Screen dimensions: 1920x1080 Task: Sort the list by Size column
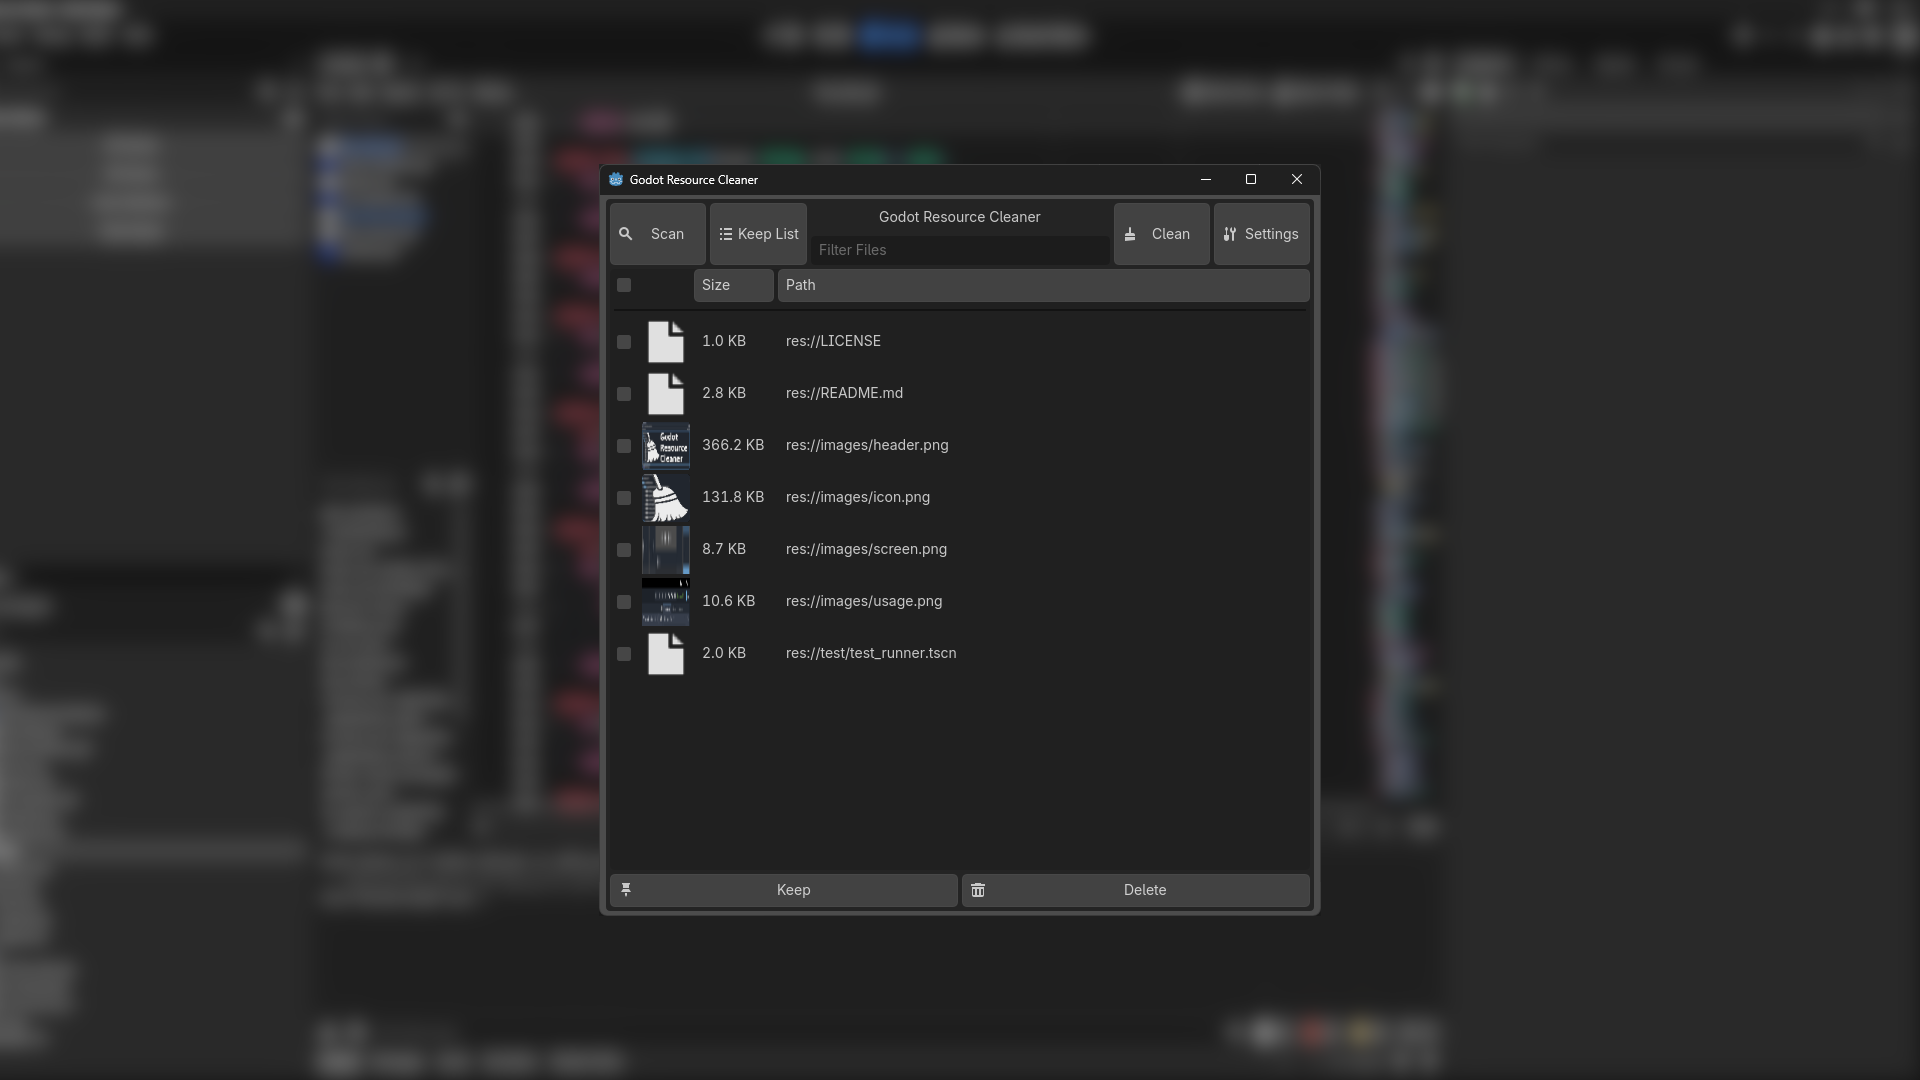tap(733, 285)
